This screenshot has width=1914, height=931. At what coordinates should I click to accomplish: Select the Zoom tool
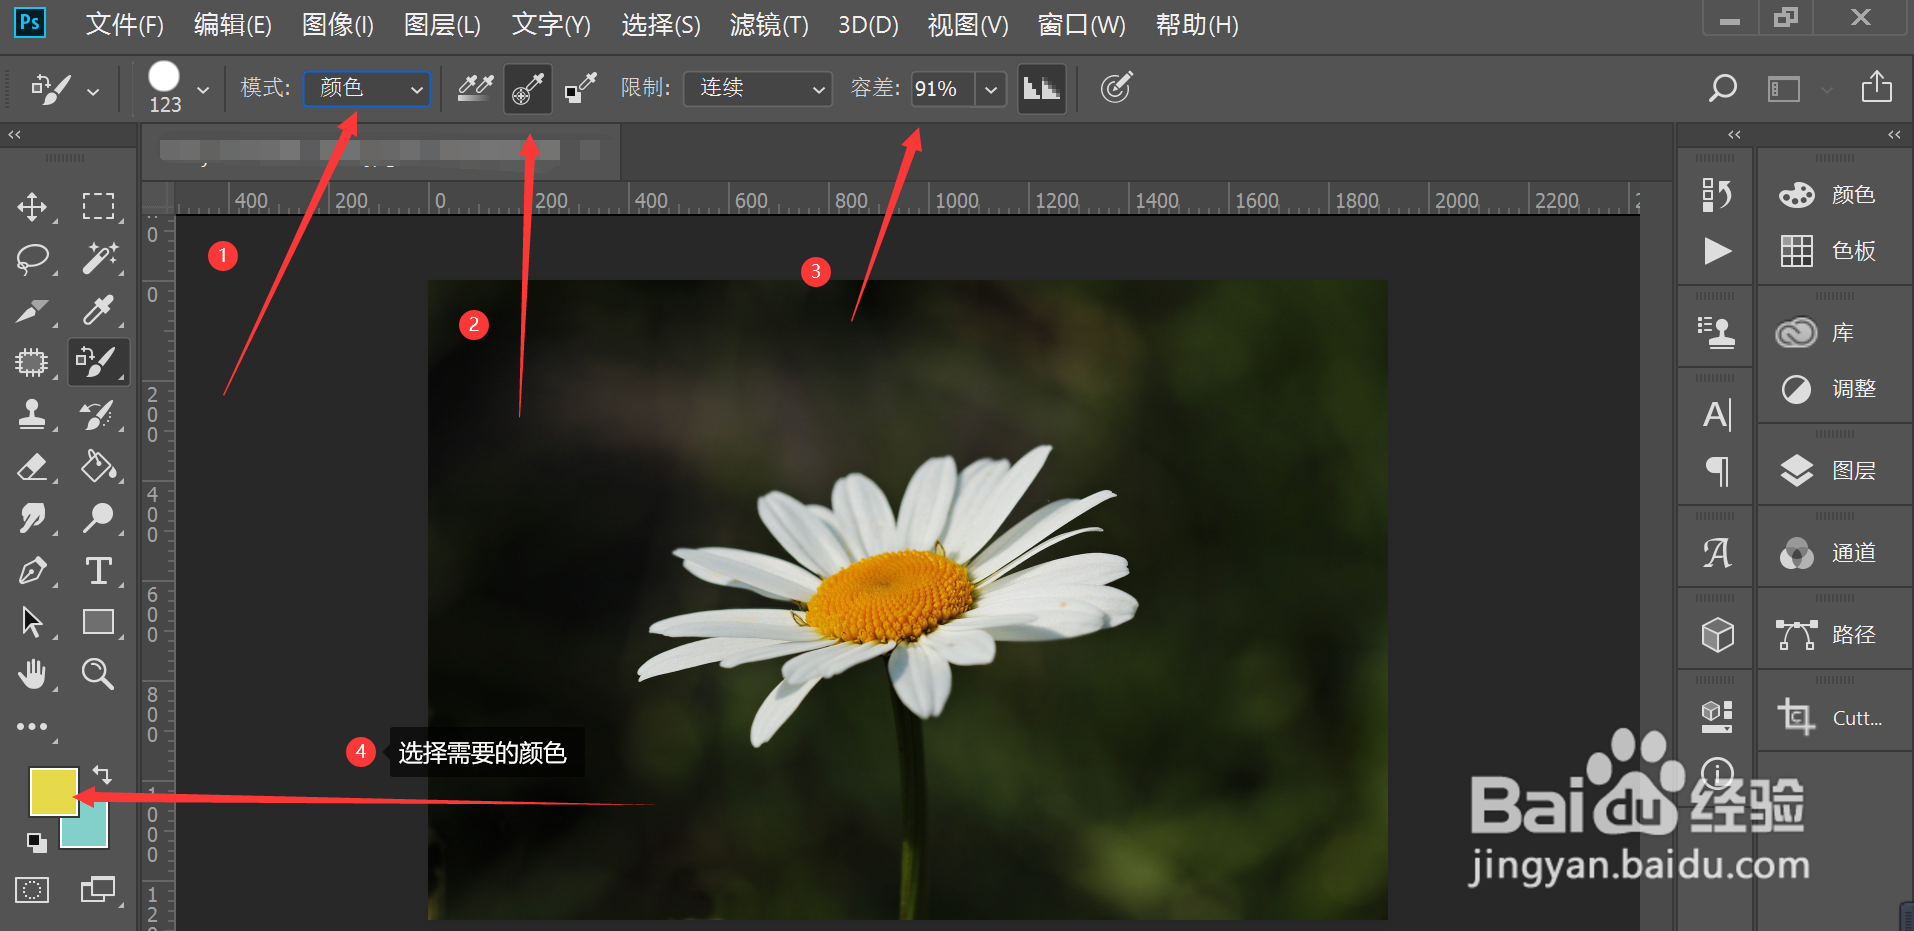click(98, 674)
